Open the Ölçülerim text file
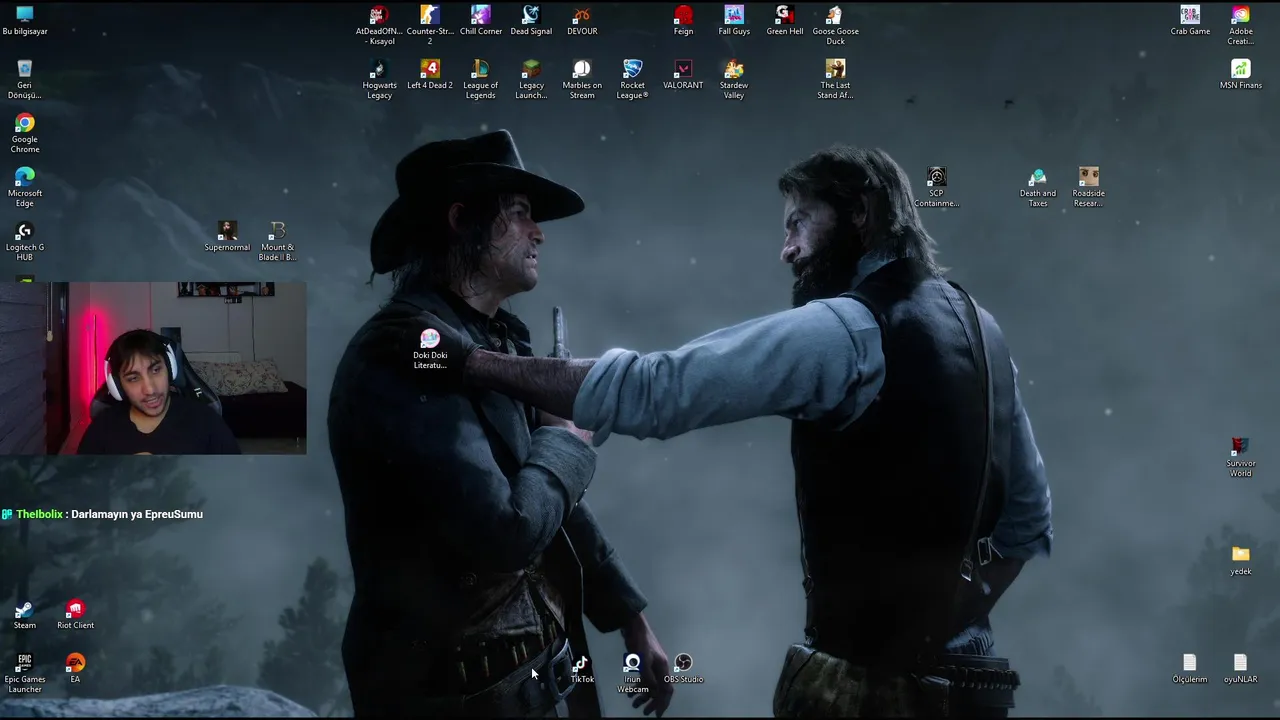The image size is (1280, 720). point(1190,668)
